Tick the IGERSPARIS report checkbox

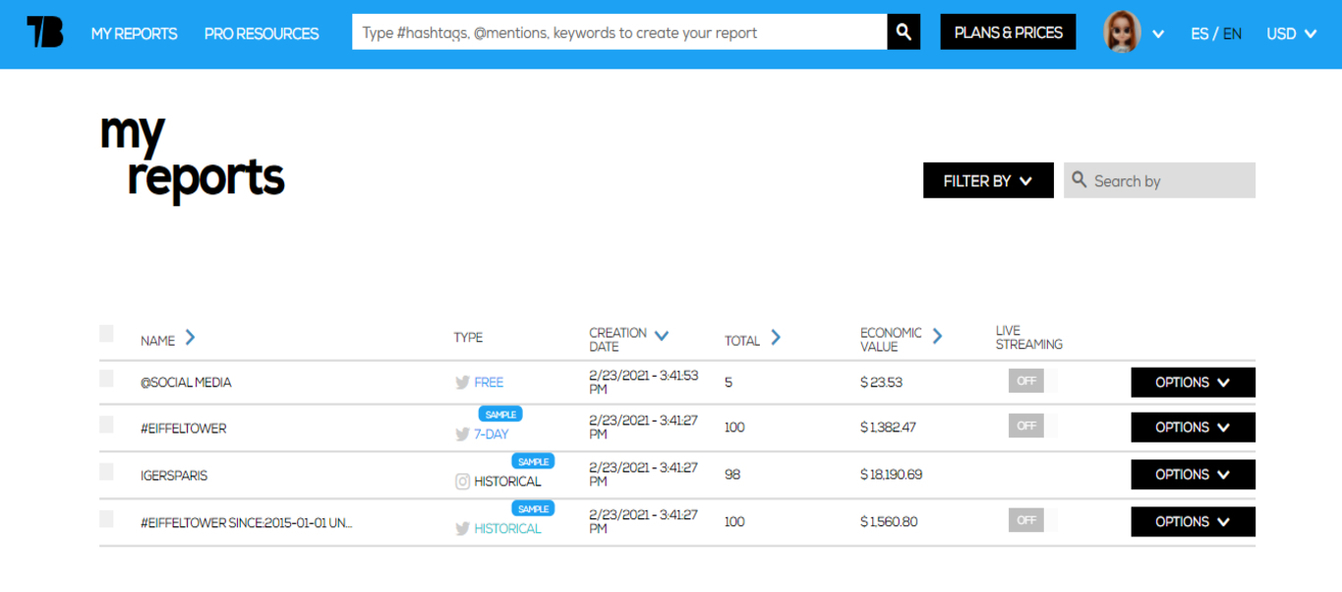click(107, 472)
